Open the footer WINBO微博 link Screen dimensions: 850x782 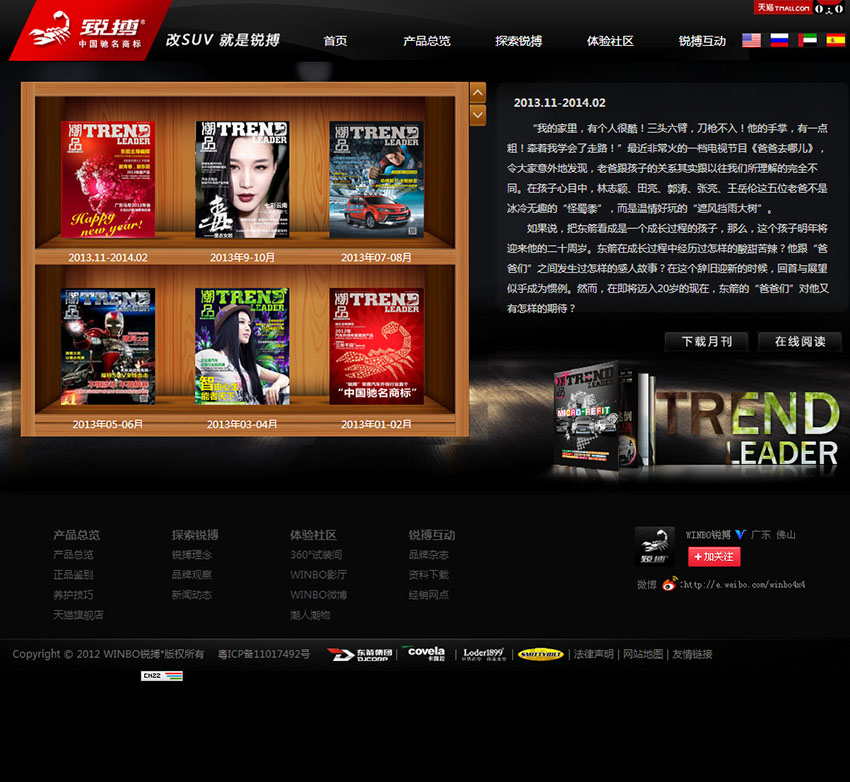click(319, 594)
